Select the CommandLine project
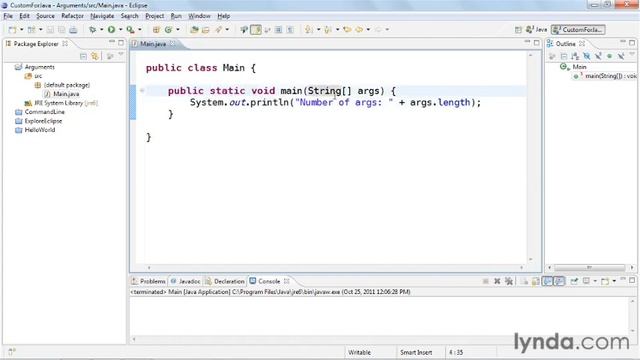This screenshot has width=640, height=360. 44,112
